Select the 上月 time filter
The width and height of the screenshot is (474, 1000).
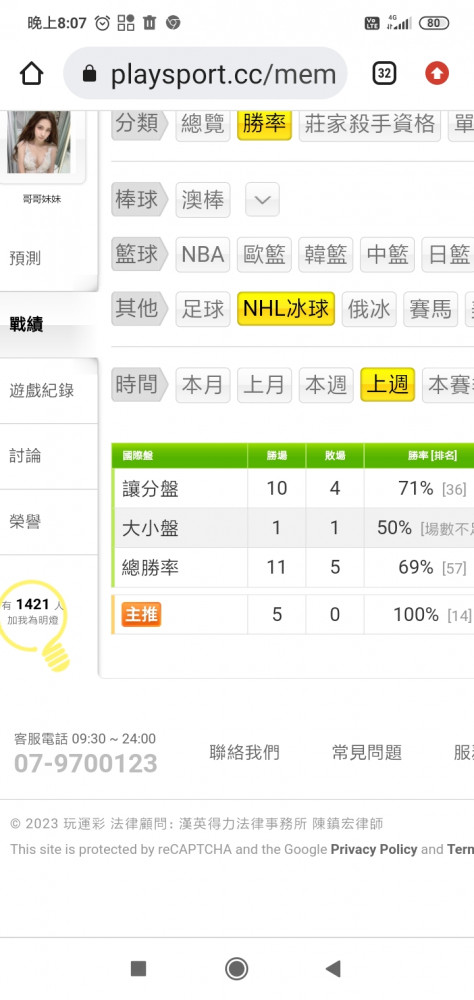point(264,385)
